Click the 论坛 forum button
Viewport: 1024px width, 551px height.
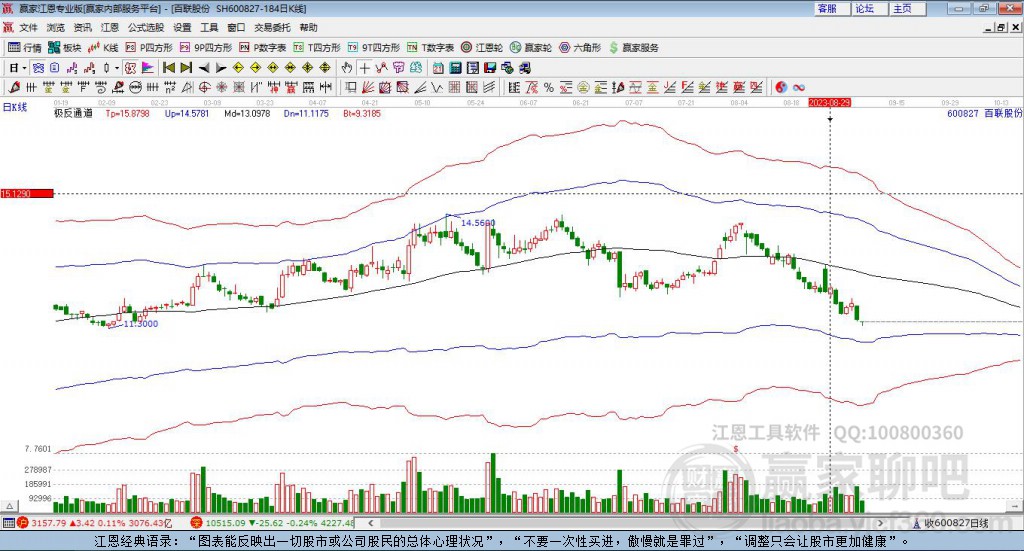click(x=865, y=8)
